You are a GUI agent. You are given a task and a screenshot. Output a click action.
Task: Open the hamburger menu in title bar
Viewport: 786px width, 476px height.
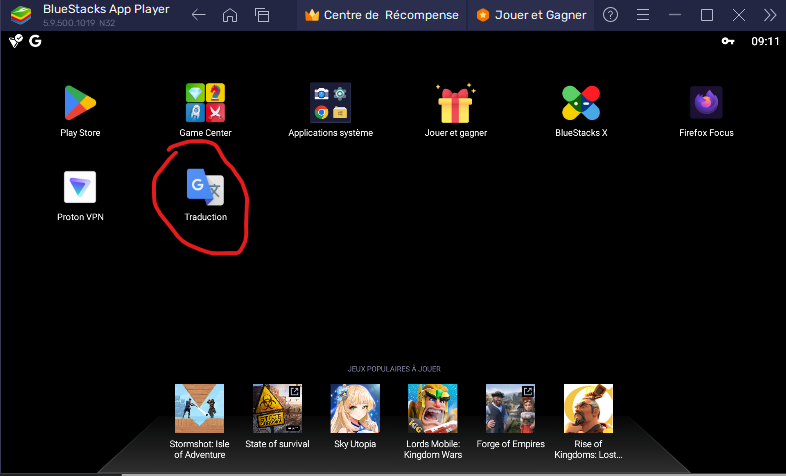click(643, 15)
